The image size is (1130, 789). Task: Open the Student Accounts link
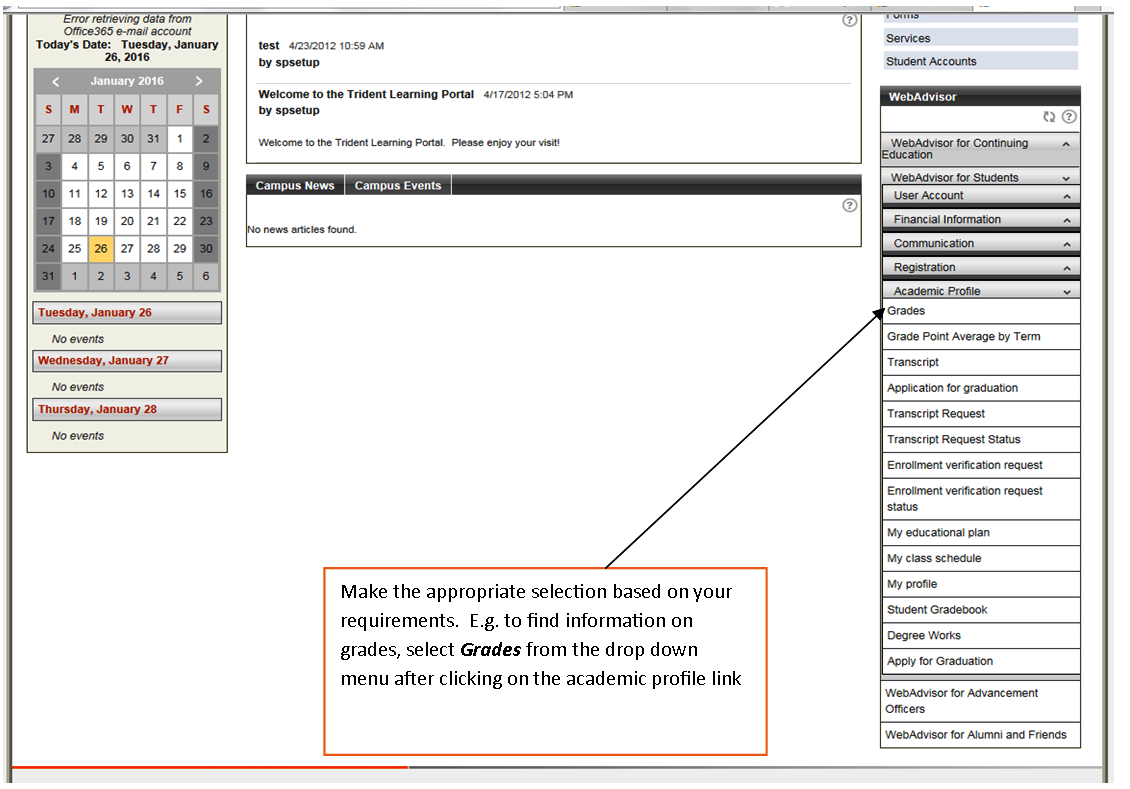click(931, 61)
